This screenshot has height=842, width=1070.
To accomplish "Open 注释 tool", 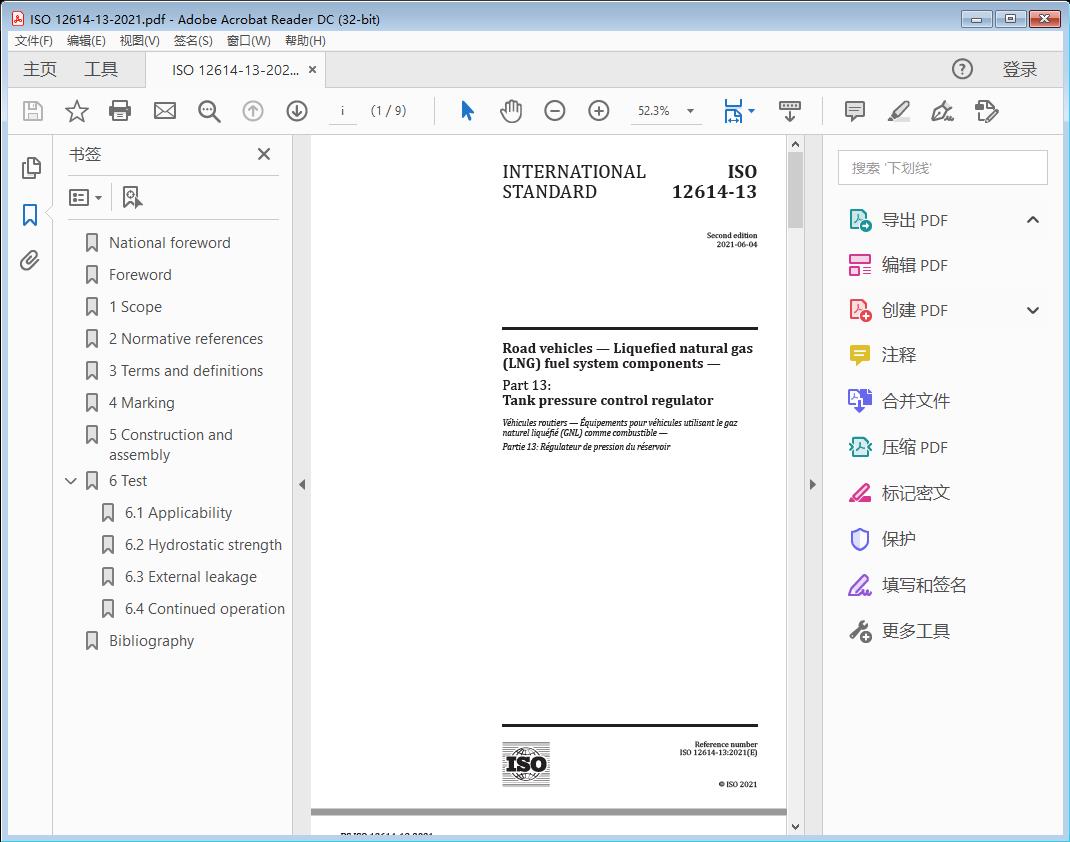I will point(882,355).
